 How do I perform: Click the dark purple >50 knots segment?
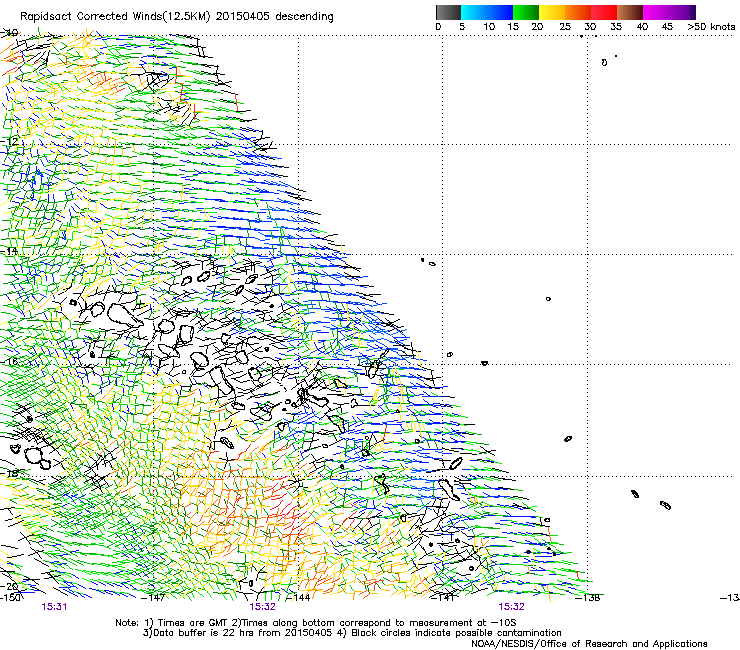pos(692,12)
